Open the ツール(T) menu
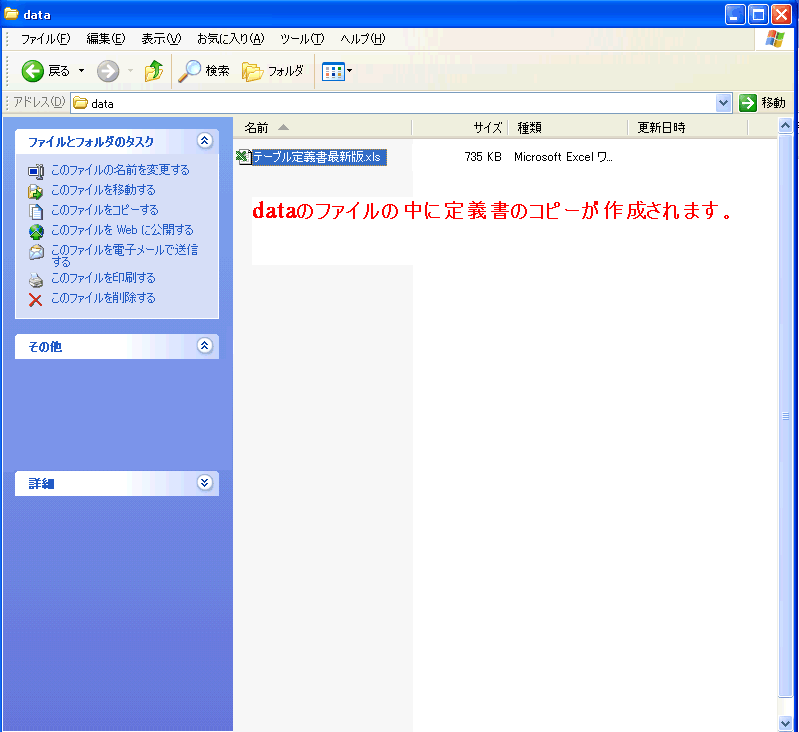Screen dimensions: 799x732 pos(301,39)
